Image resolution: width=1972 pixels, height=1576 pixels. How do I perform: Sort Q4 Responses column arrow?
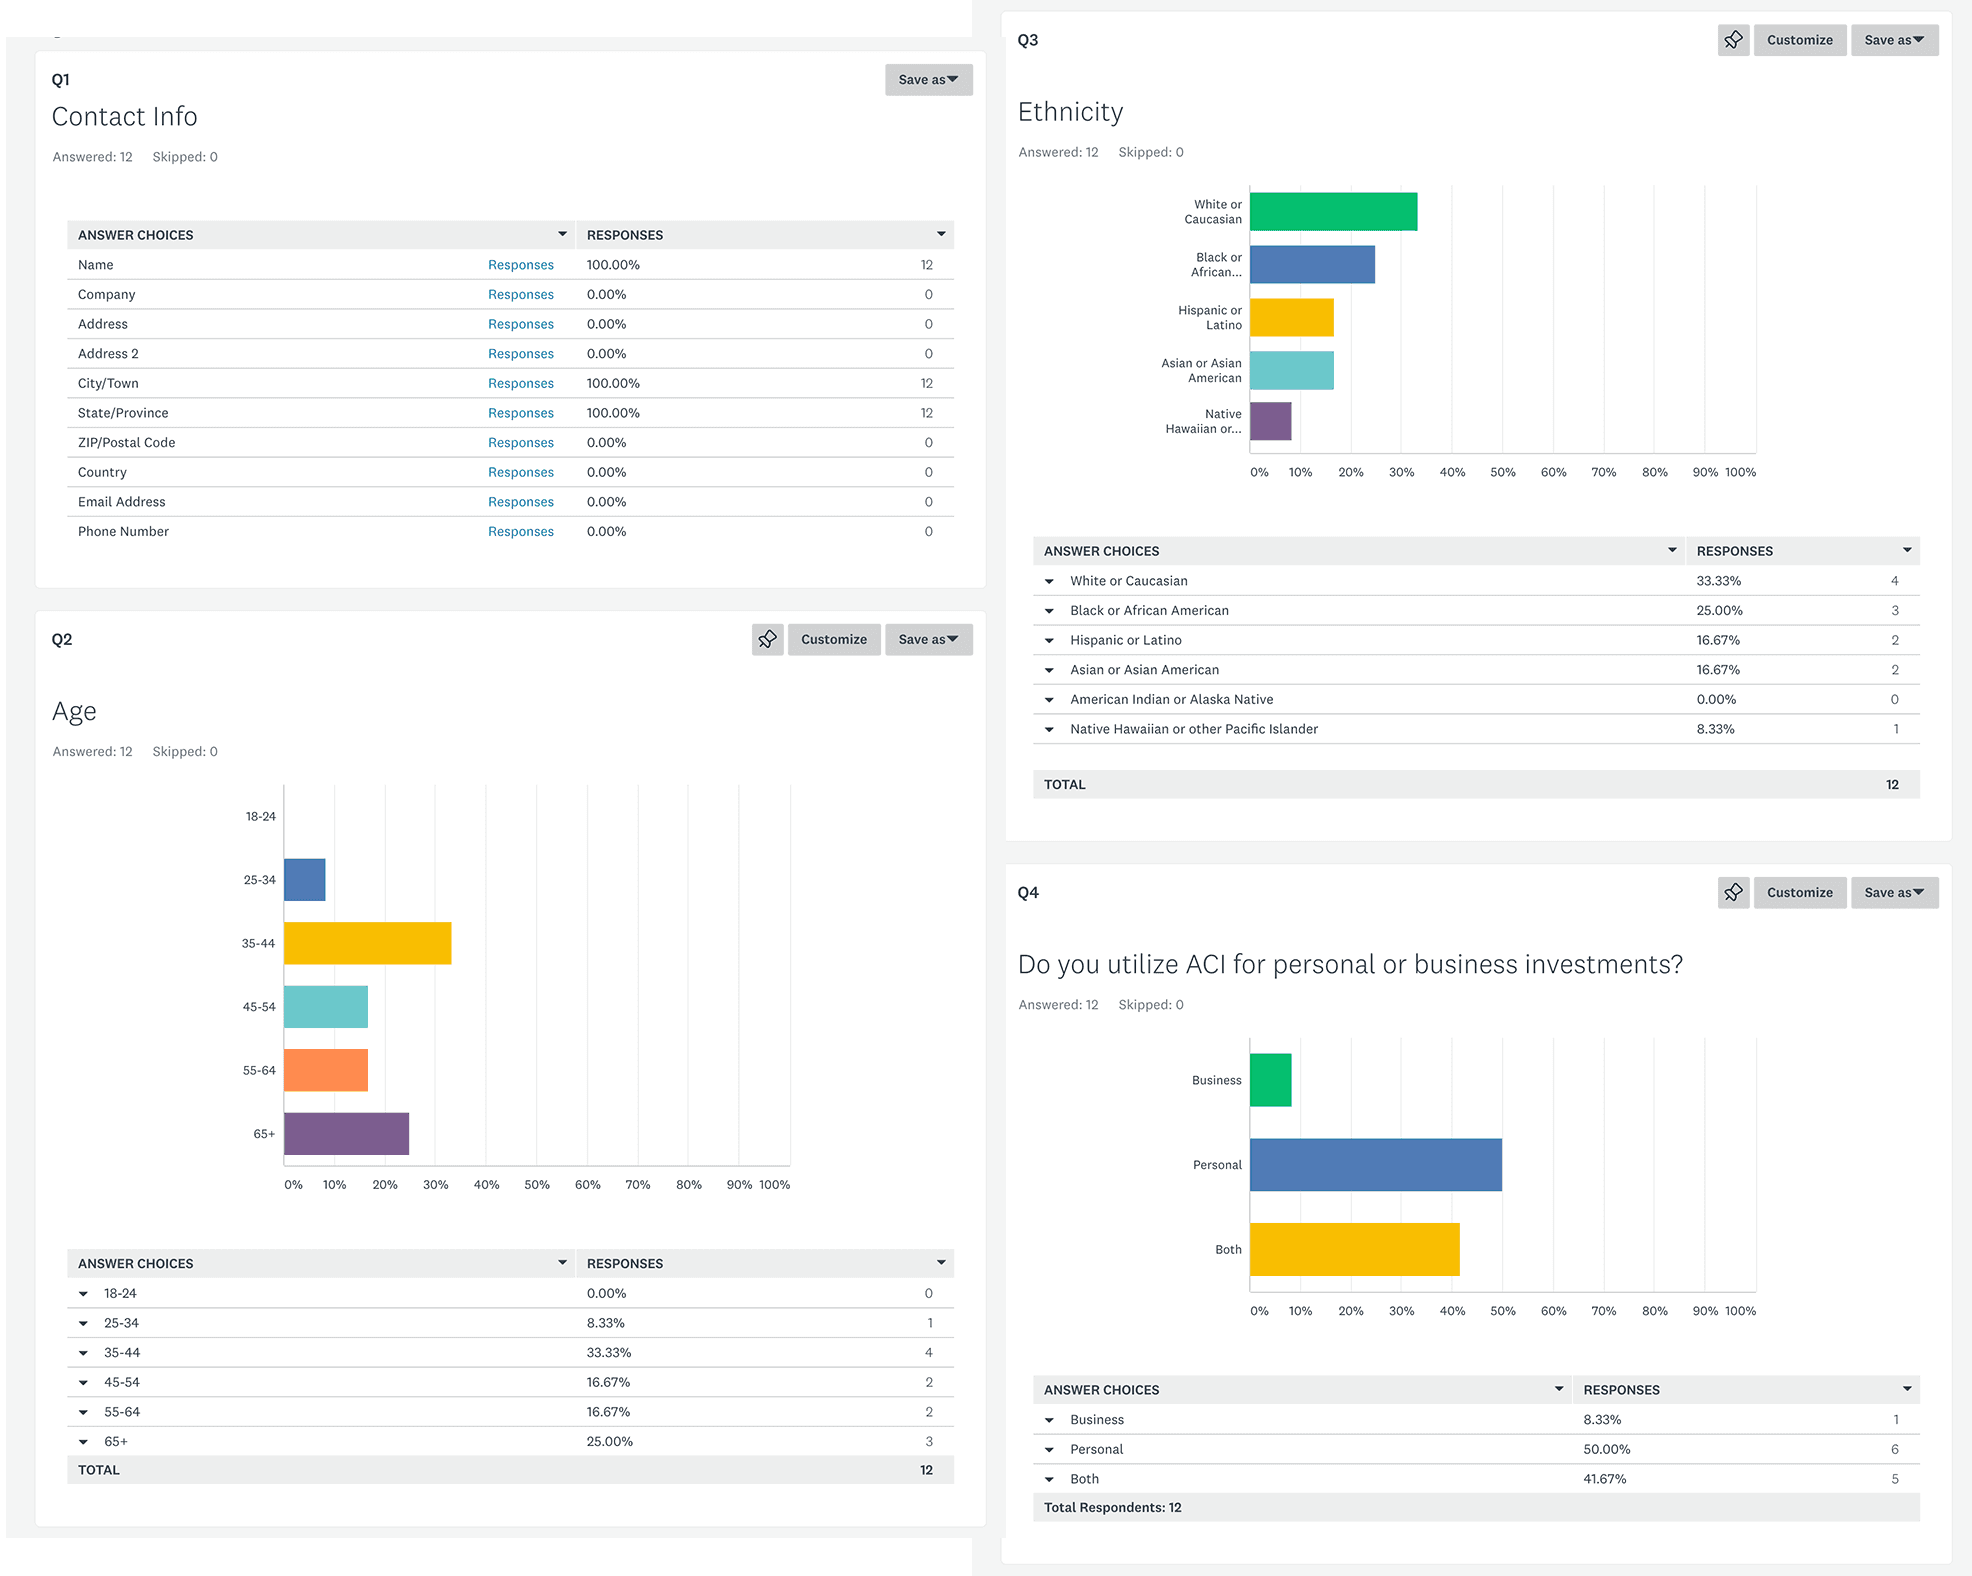[x=1907, y=1389]
